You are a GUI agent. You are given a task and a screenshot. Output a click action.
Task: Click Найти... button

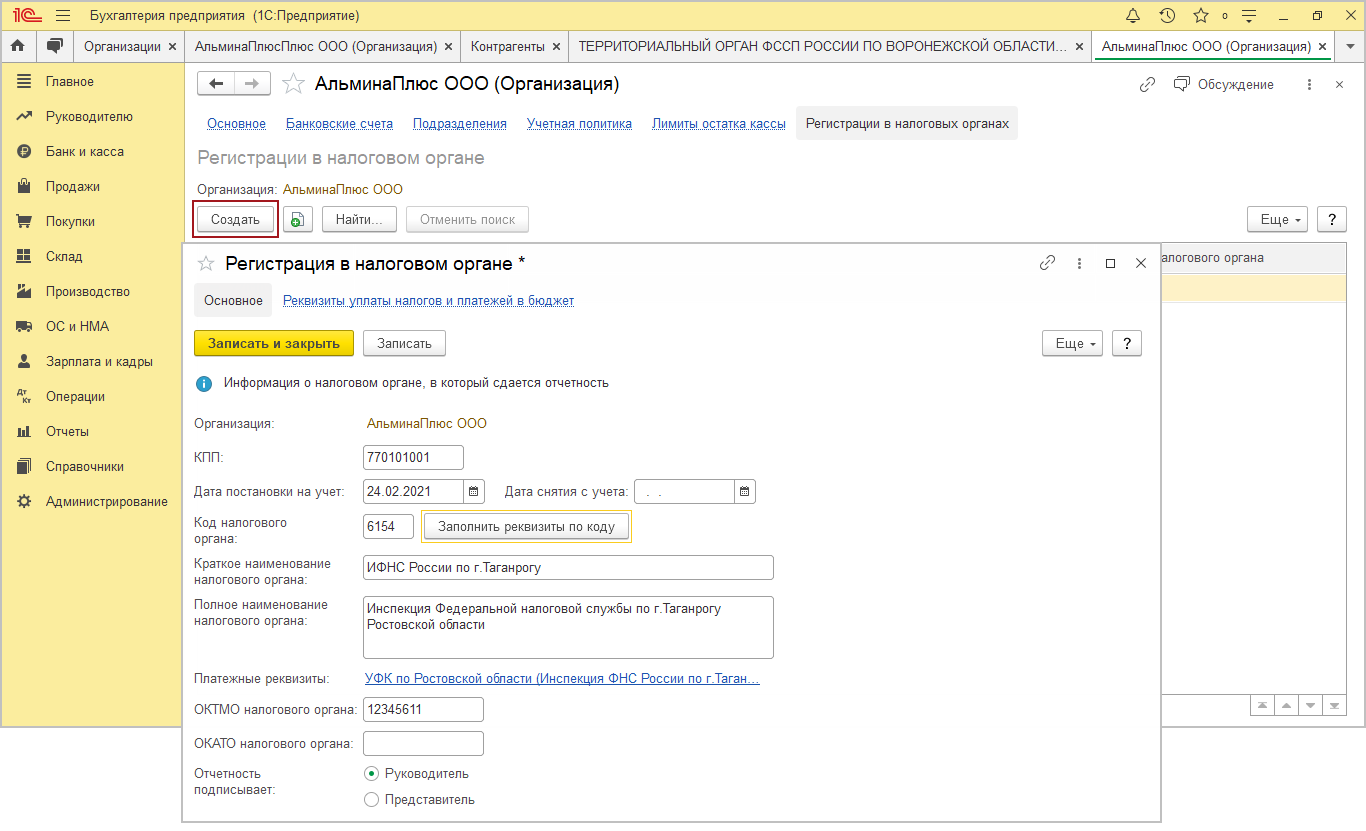pyautogui.click(x=359, y=219)
